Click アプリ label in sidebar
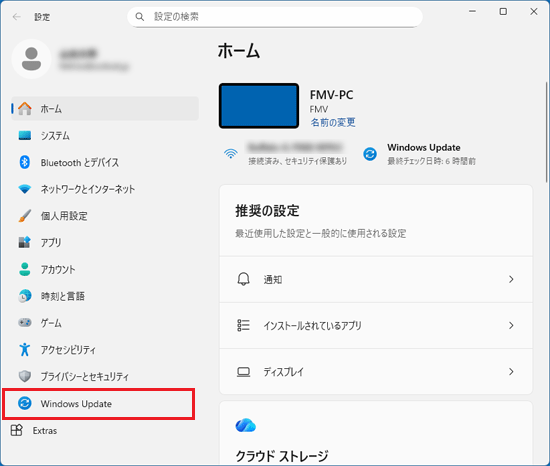The width and height of the screenshot is (550, 466). click(x=51, y=243)
